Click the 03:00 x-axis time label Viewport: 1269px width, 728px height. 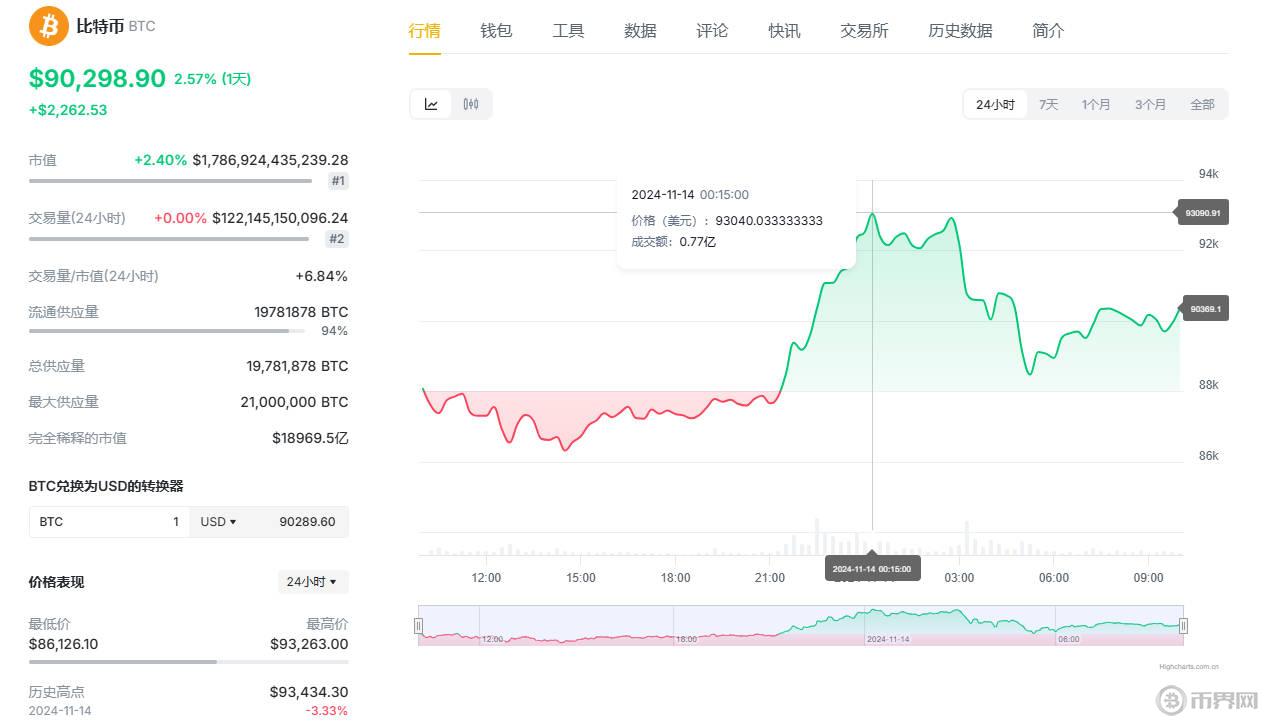tap(959, 578)
